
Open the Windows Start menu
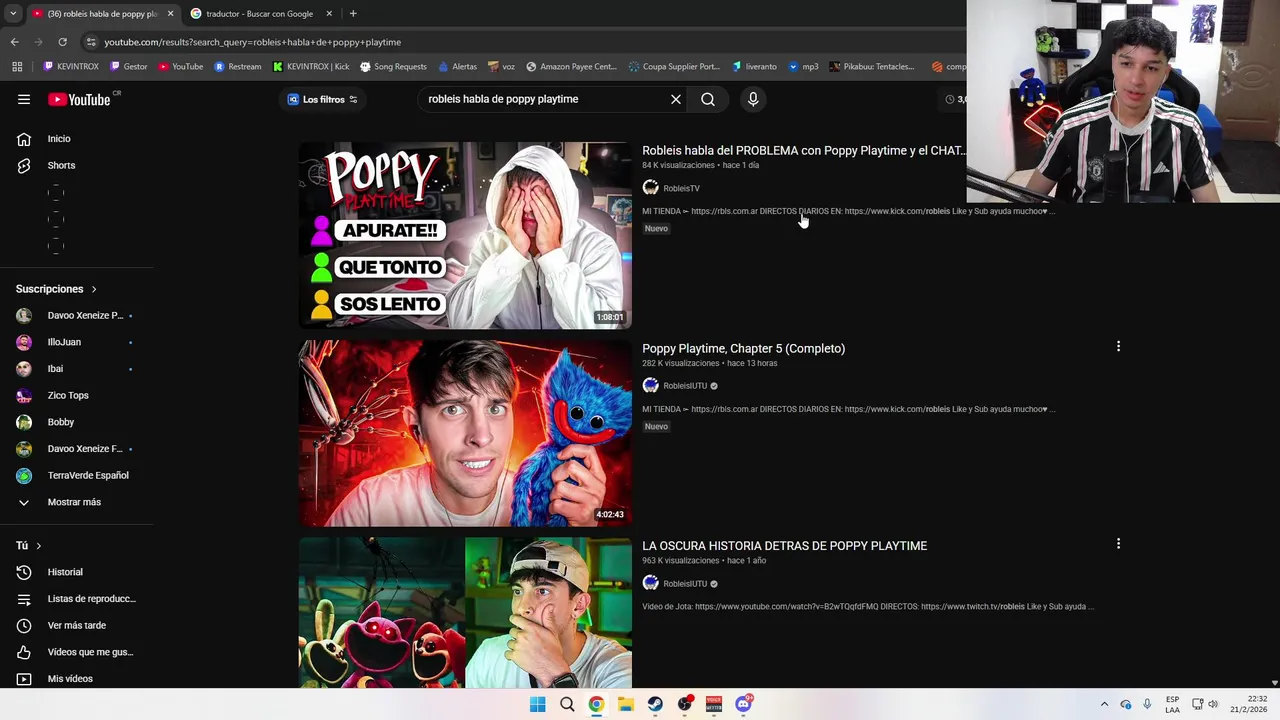[537, 704]
